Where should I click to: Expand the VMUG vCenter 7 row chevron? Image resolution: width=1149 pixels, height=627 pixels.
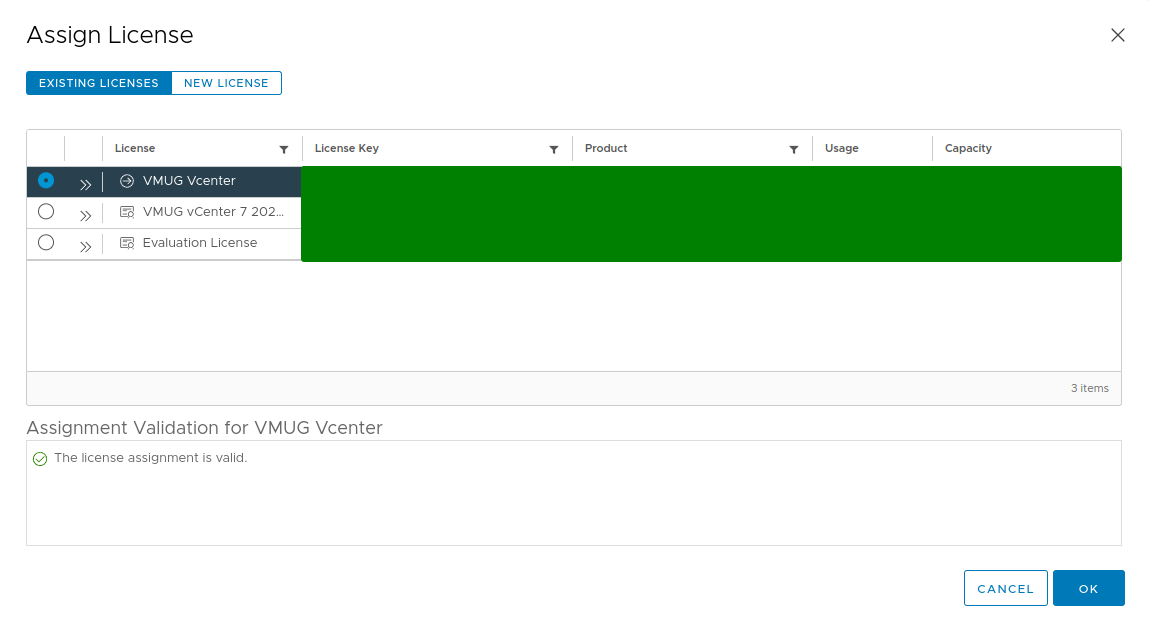[86, 213]
